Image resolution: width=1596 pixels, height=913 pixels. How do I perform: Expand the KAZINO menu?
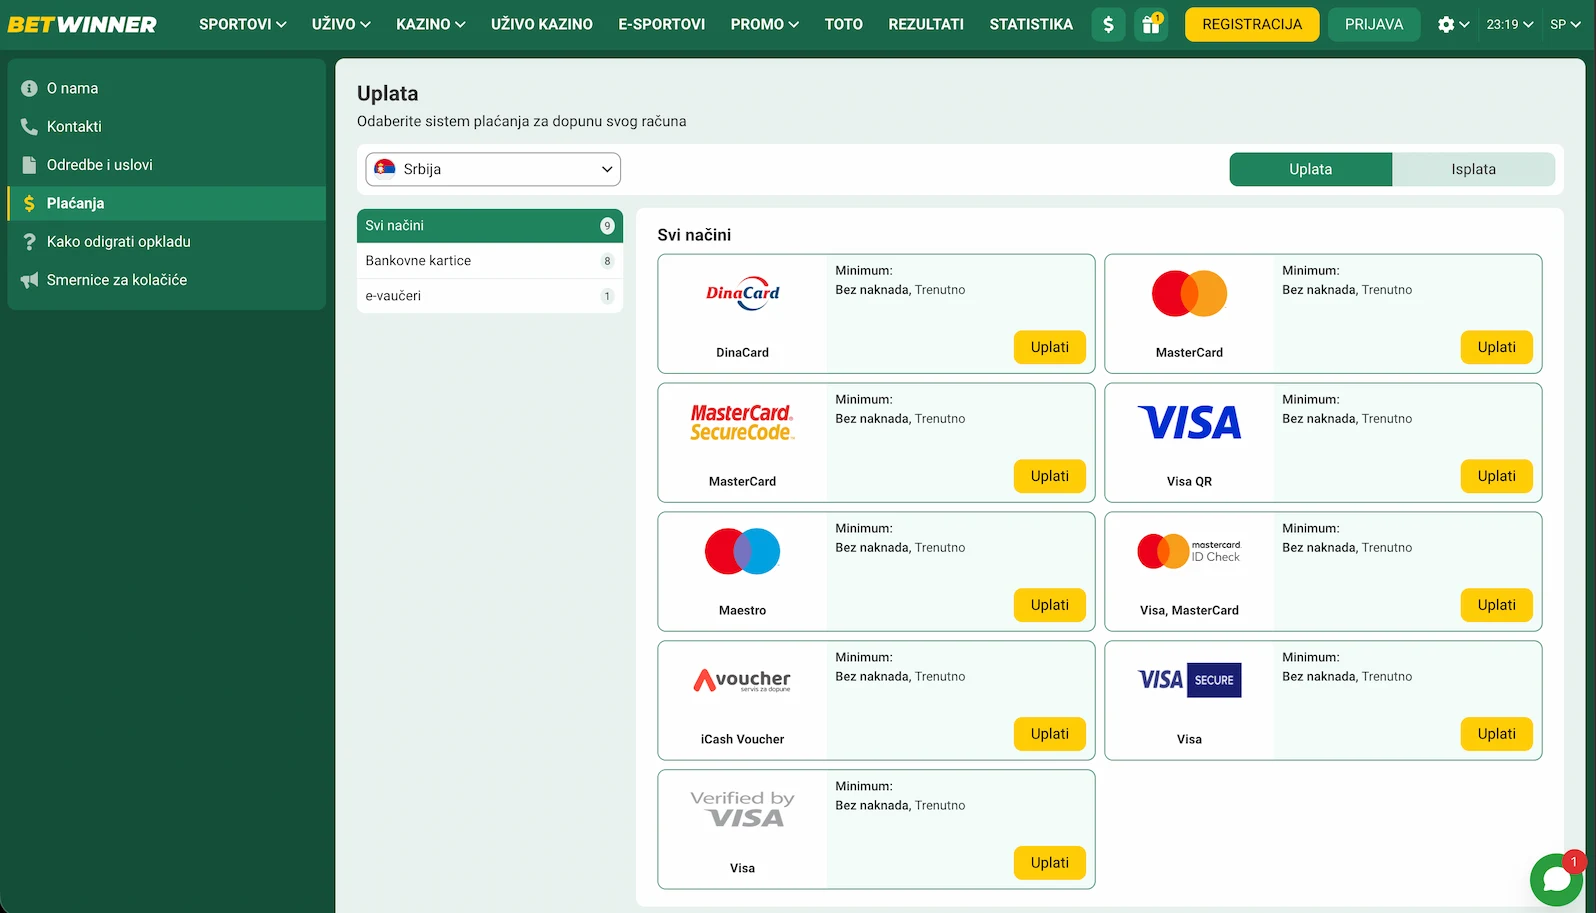coord(431,24)
